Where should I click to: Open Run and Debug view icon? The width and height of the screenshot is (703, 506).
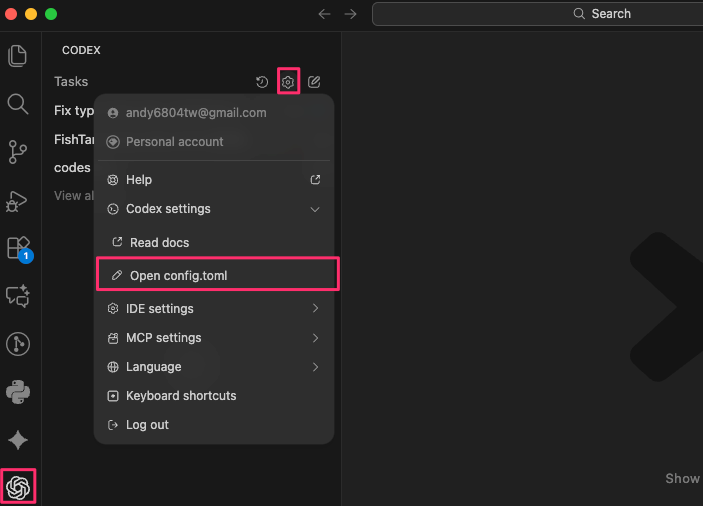[18, 200]
